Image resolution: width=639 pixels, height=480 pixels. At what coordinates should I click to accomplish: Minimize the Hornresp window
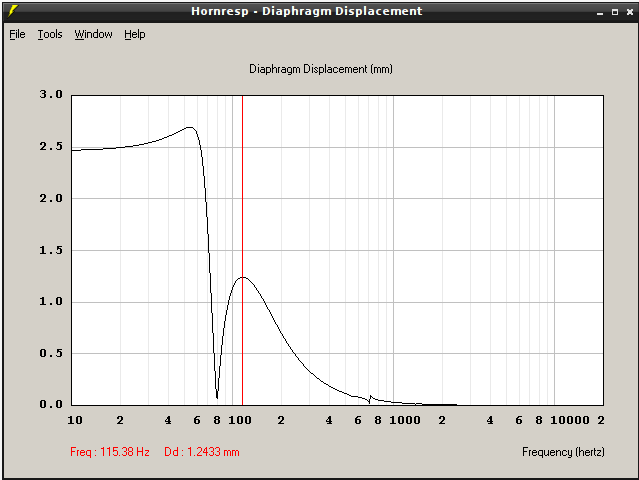coord(600,12)
